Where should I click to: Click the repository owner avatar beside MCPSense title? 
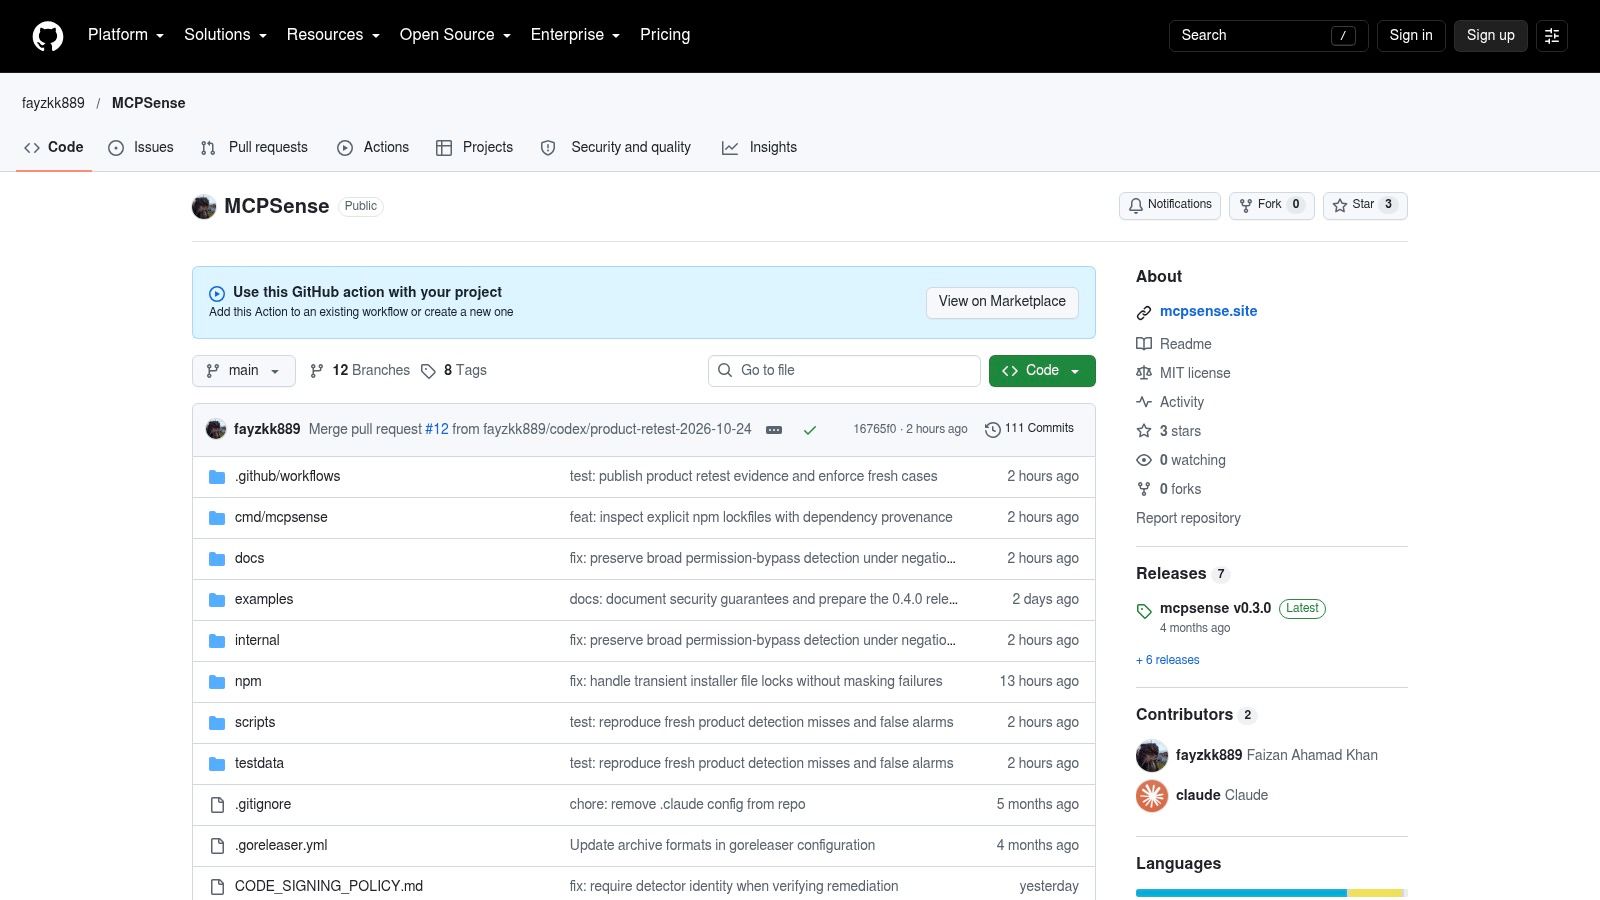(x=204, y=207)
